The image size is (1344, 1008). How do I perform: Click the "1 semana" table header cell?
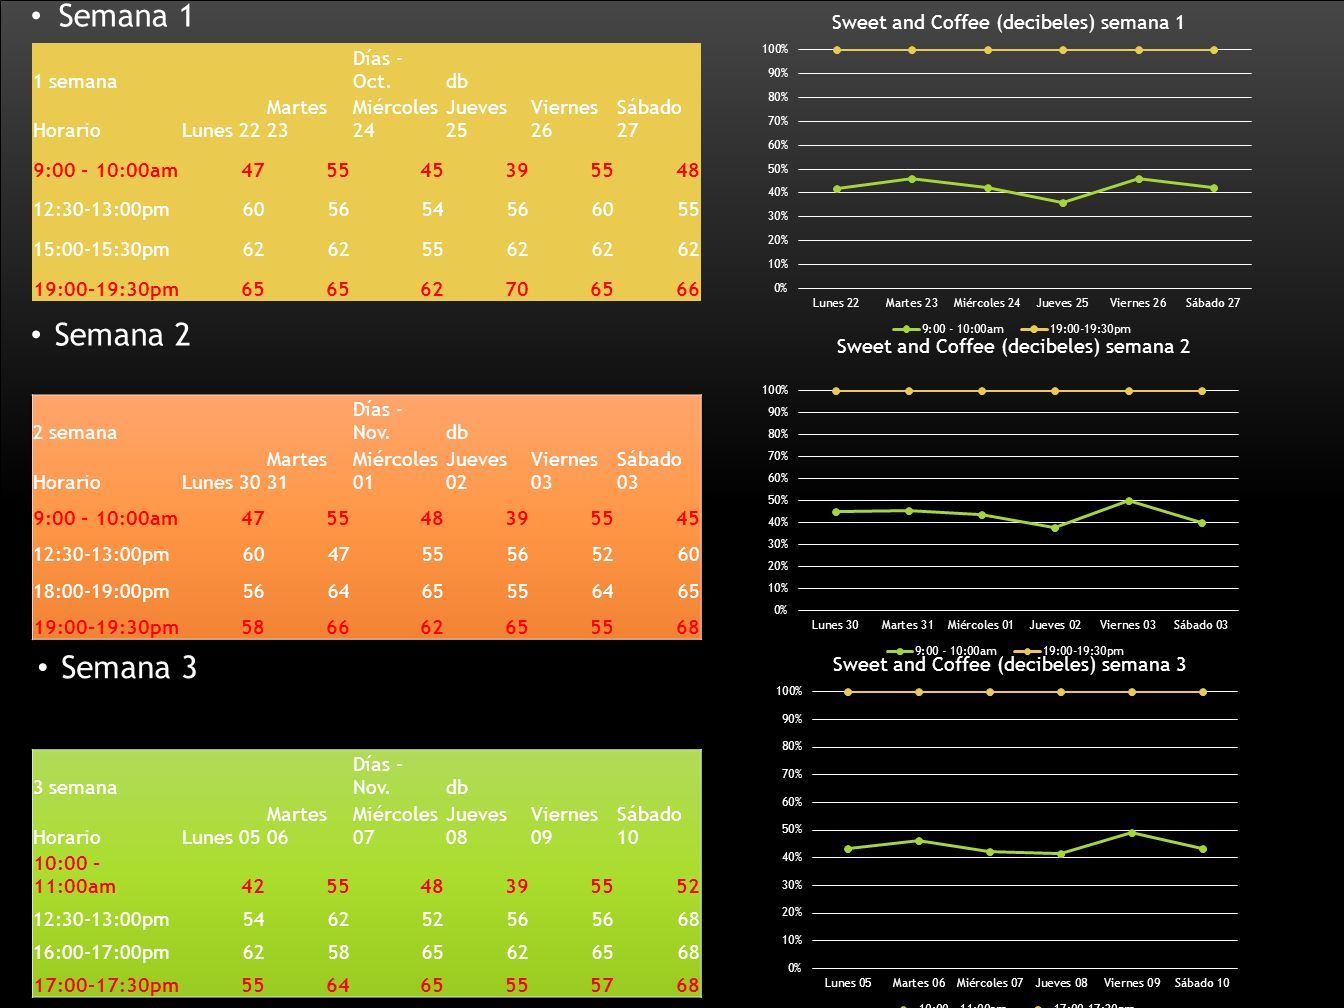[x=75, y=81]
